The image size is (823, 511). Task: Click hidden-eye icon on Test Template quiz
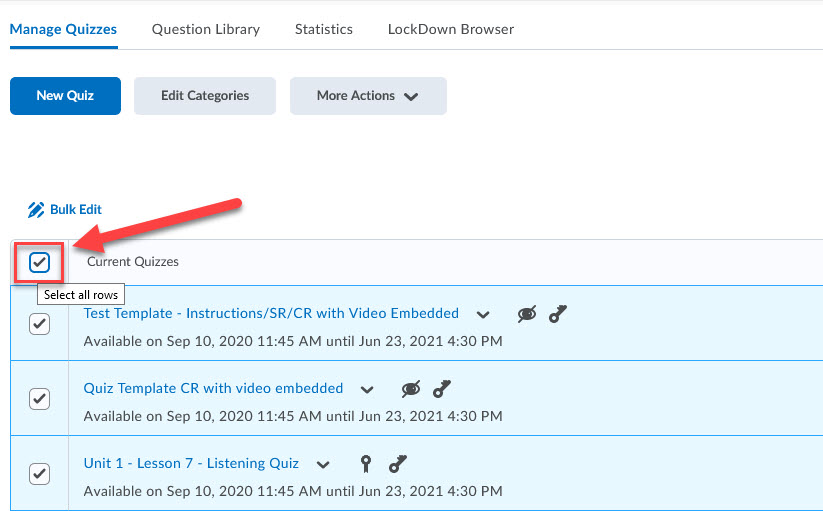tap(527, 314)
